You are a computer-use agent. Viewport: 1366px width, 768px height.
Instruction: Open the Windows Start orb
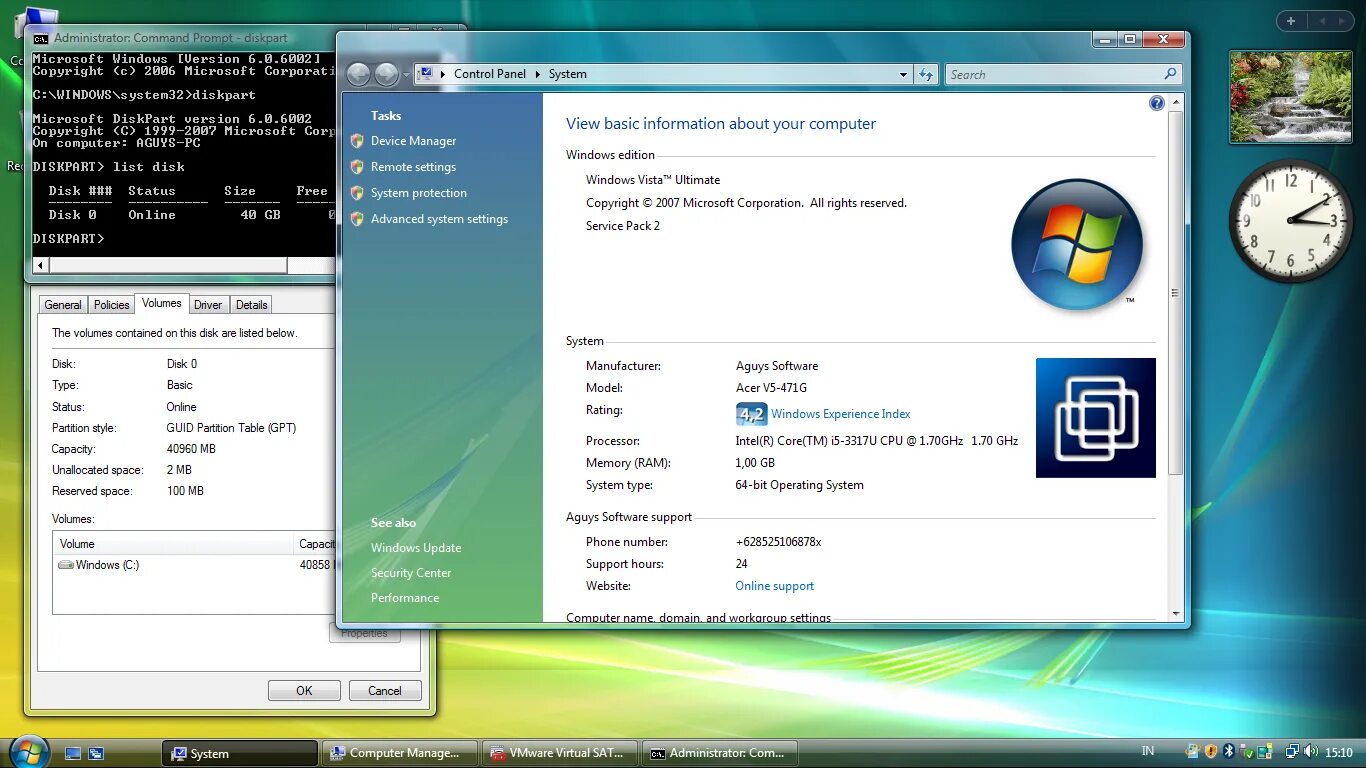(28, 752)
